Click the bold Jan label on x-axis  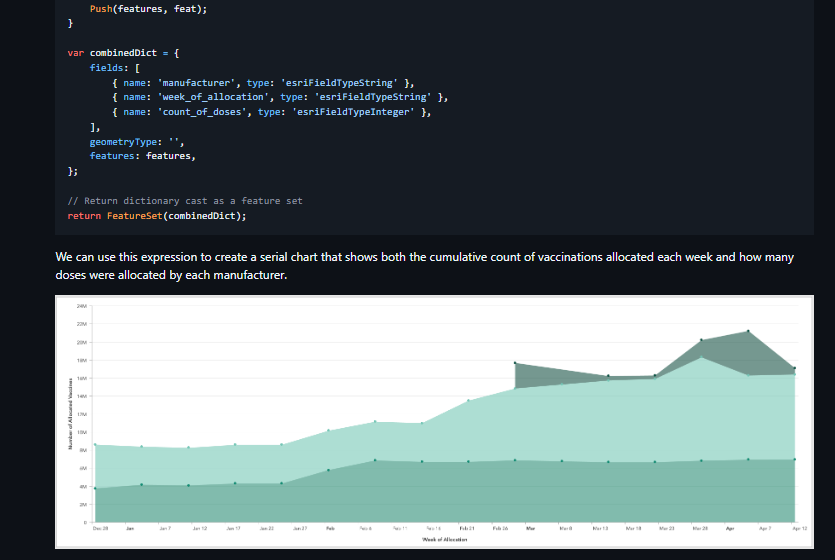(131, 526)
